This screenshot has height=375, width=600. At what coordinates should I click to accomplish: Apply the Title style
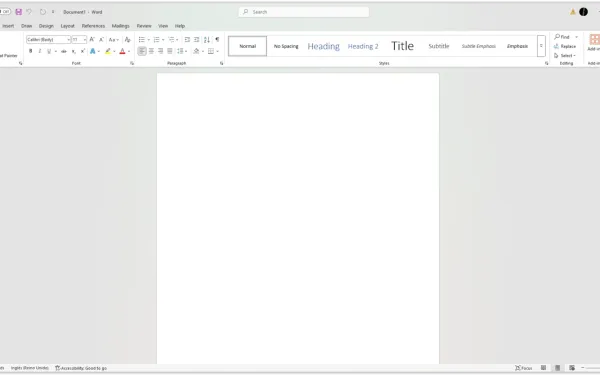(x=403, y=46)
